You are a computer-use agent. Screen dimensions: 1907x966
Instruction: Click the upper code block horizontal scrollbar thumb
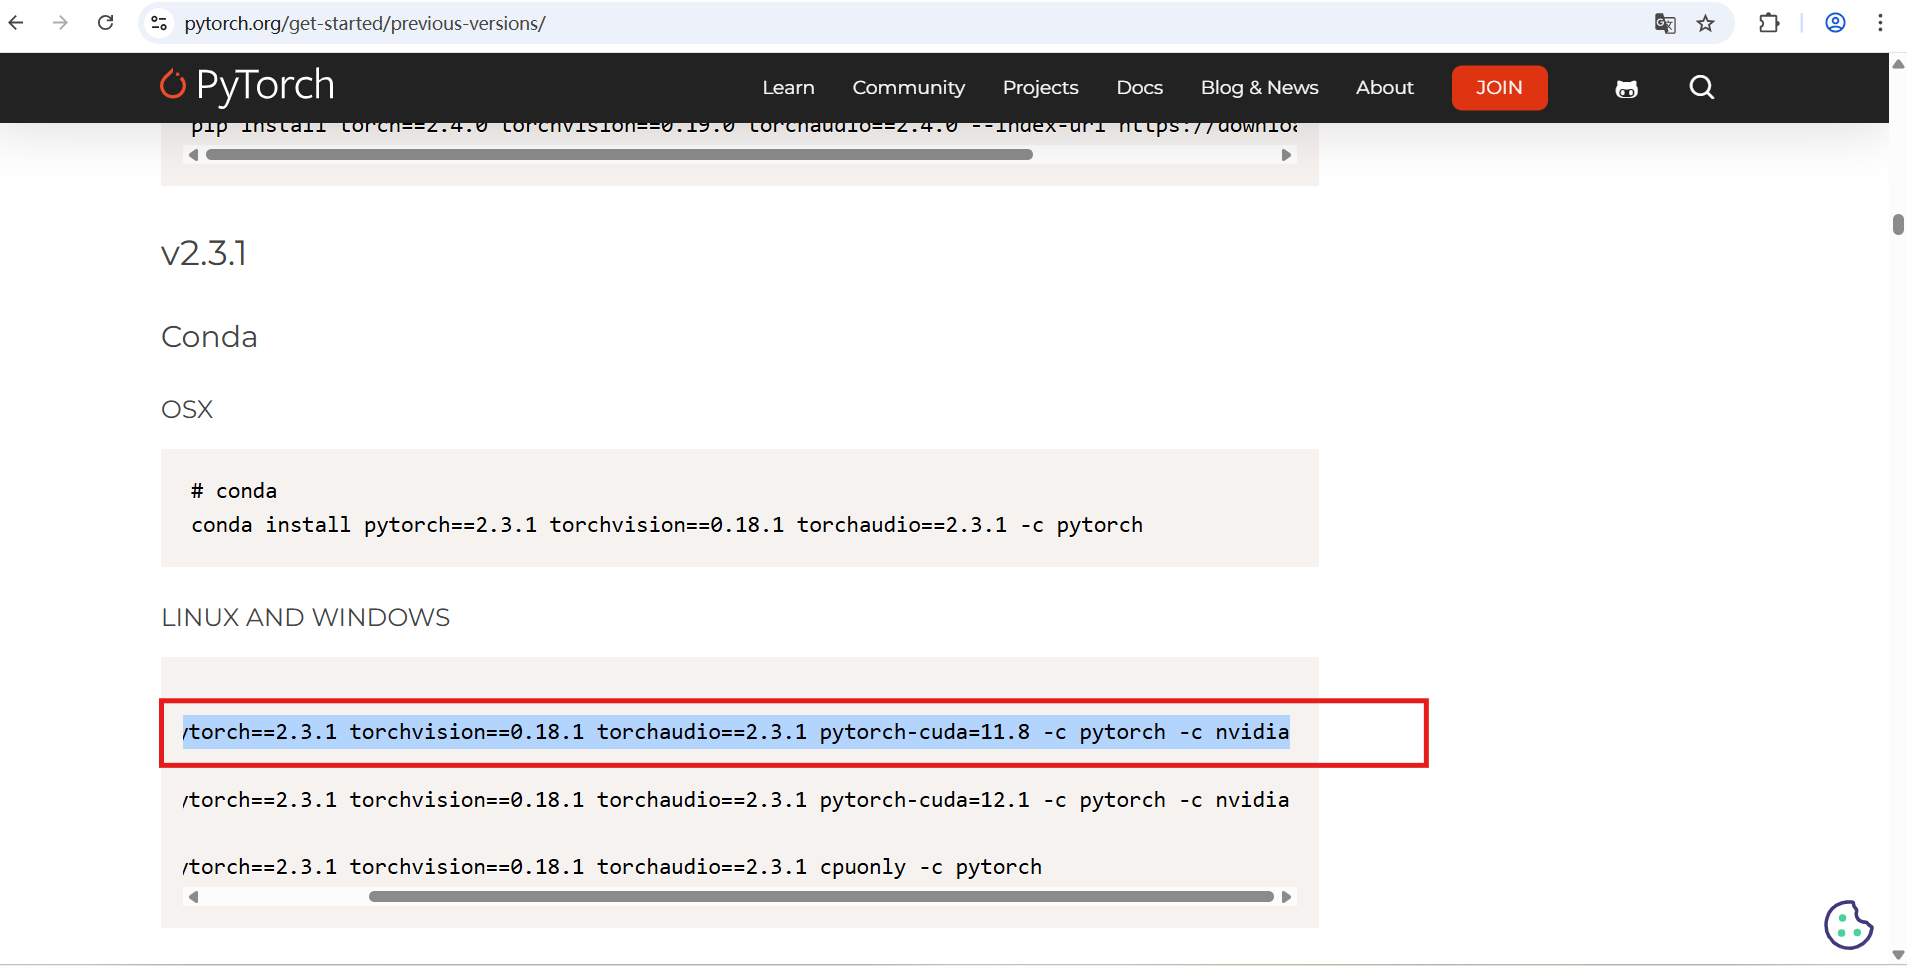point(619,155)
